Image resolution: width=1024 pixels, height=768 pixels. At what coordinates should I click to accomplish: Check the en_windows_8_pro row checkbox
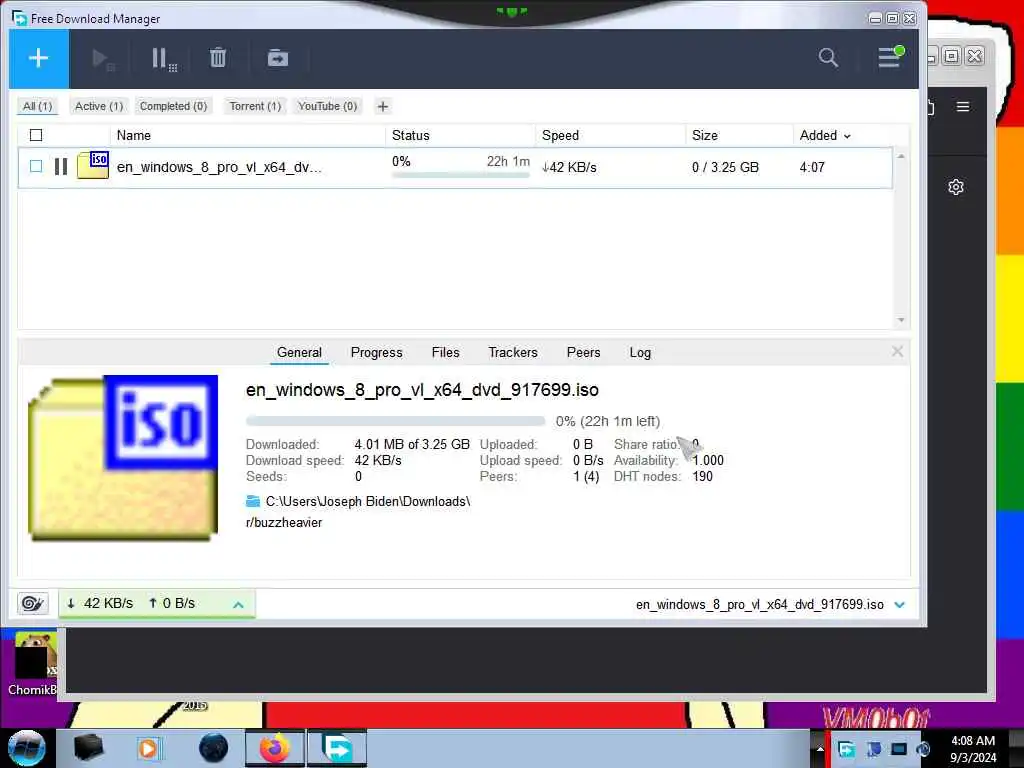(36, 167)
